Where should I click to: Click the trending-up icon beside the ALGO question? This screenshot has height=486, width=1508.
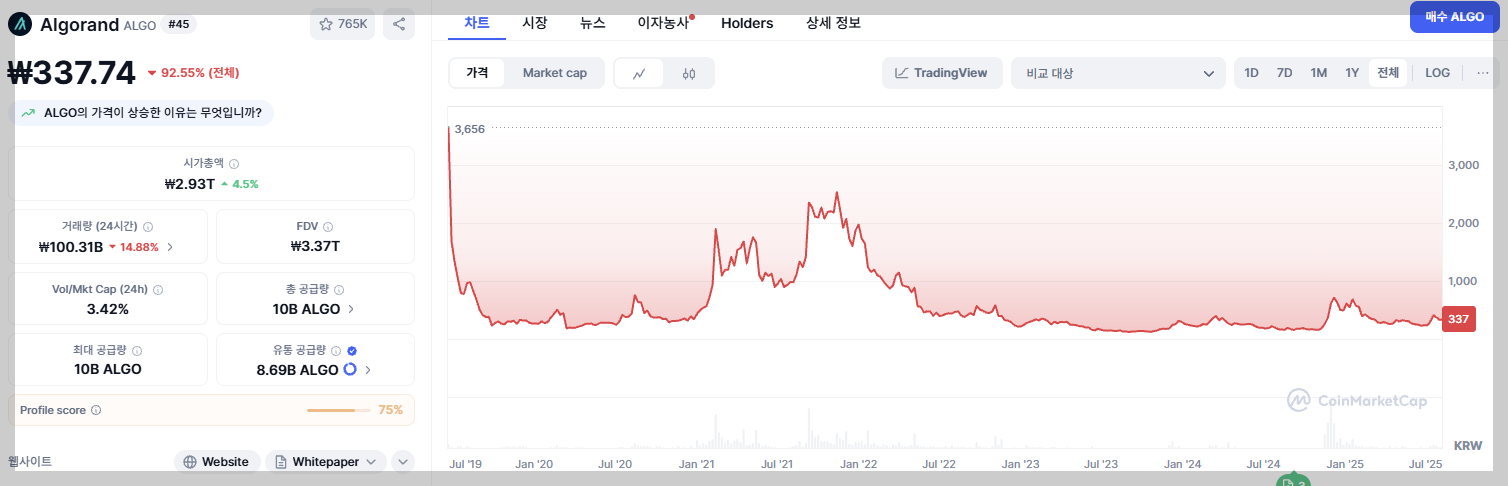click(x=28, y=113)
